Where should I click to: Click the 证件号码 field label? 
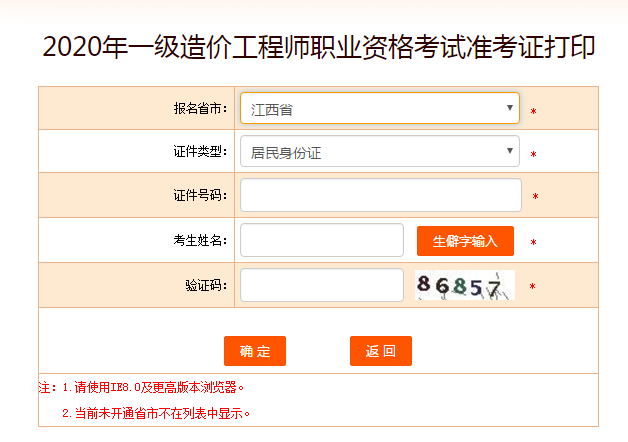(200, 196)
